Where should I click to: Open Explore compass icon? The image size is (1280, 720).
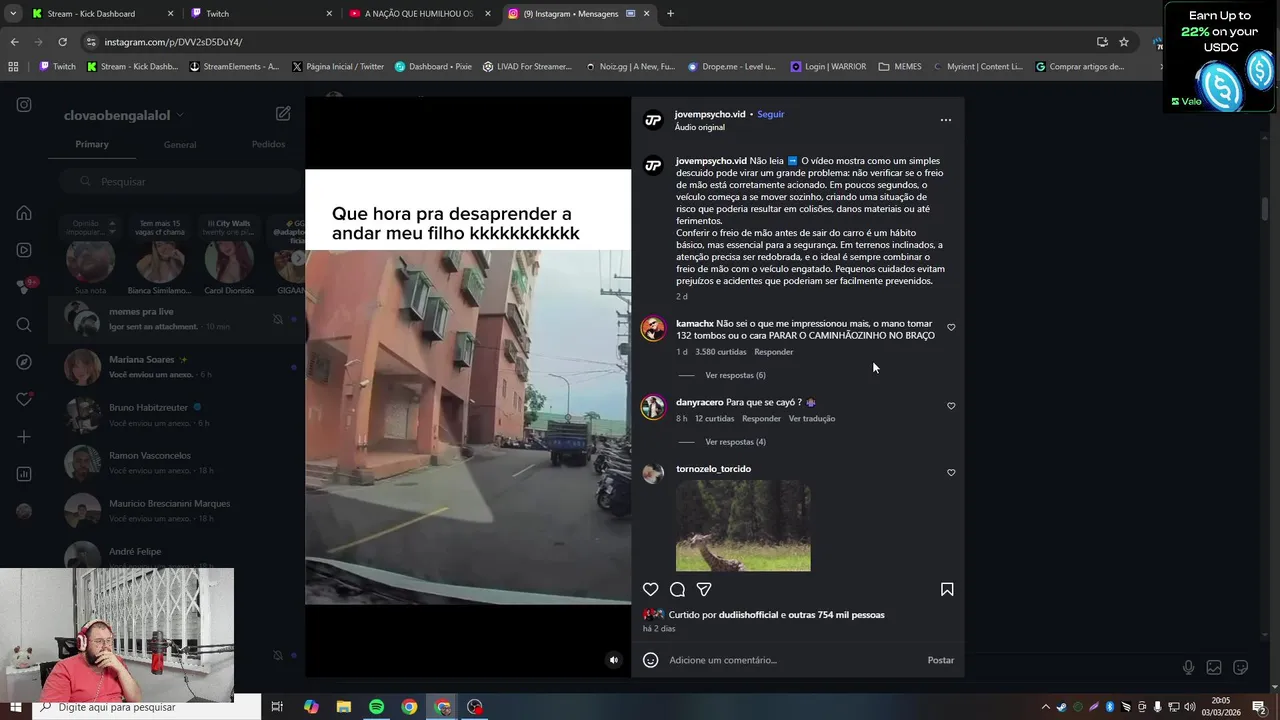click(x=24, y=362)
